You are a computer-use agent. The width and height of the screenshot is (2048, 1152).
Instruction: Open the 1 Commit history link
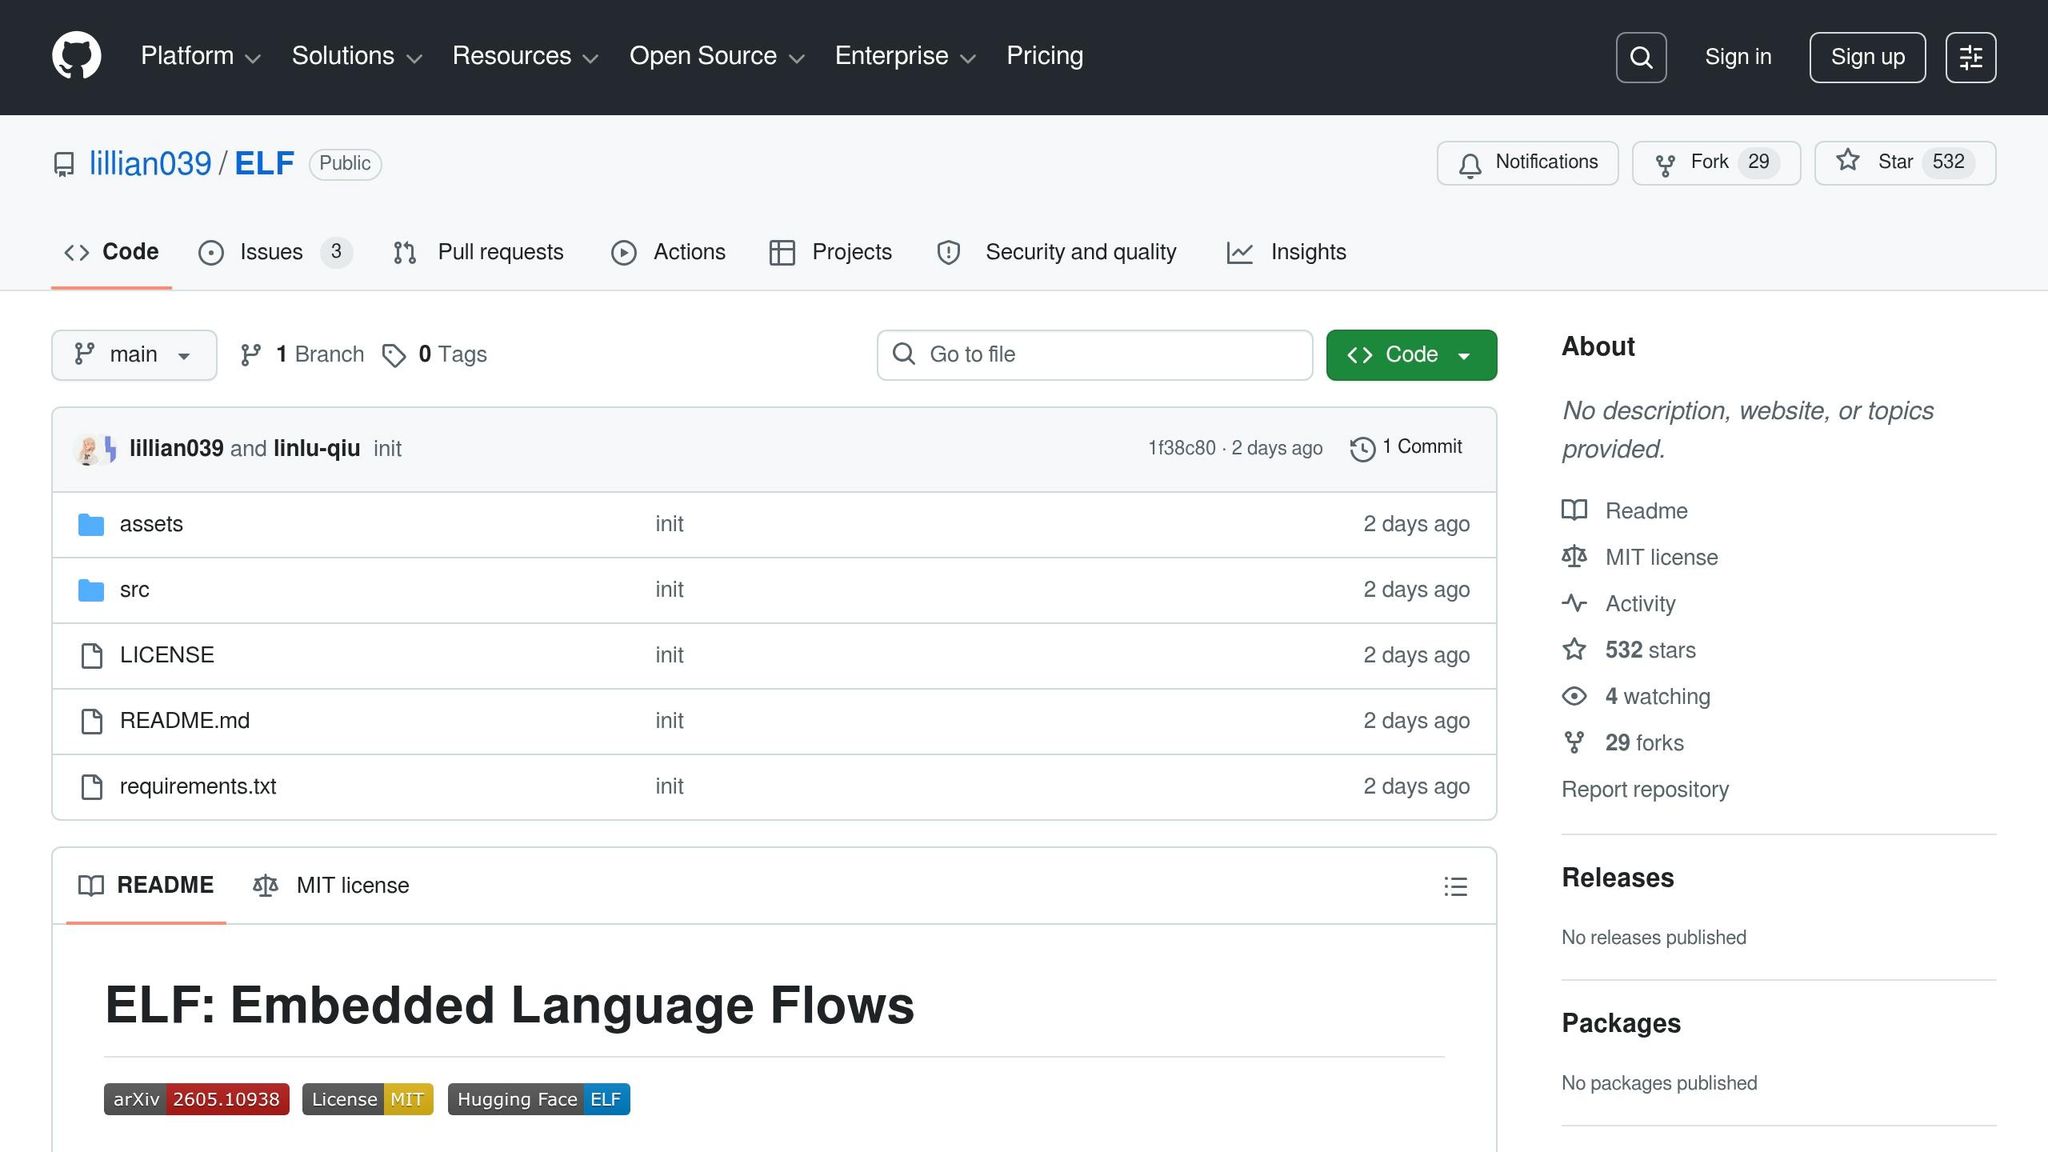point(1407,447)
